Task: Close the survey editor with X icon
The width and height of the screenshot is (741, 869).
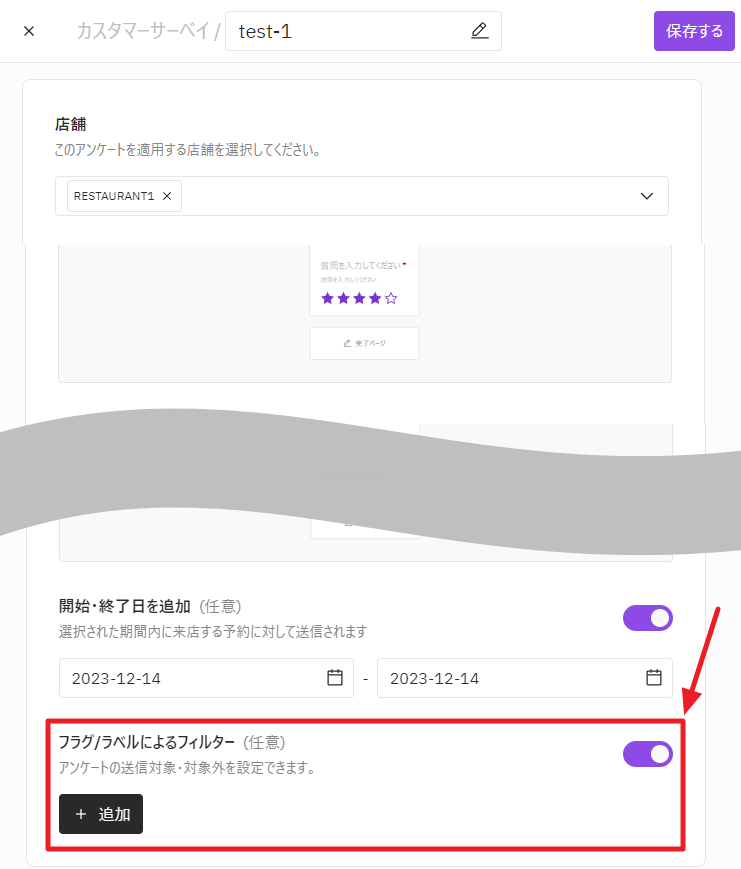Action: 29,31
